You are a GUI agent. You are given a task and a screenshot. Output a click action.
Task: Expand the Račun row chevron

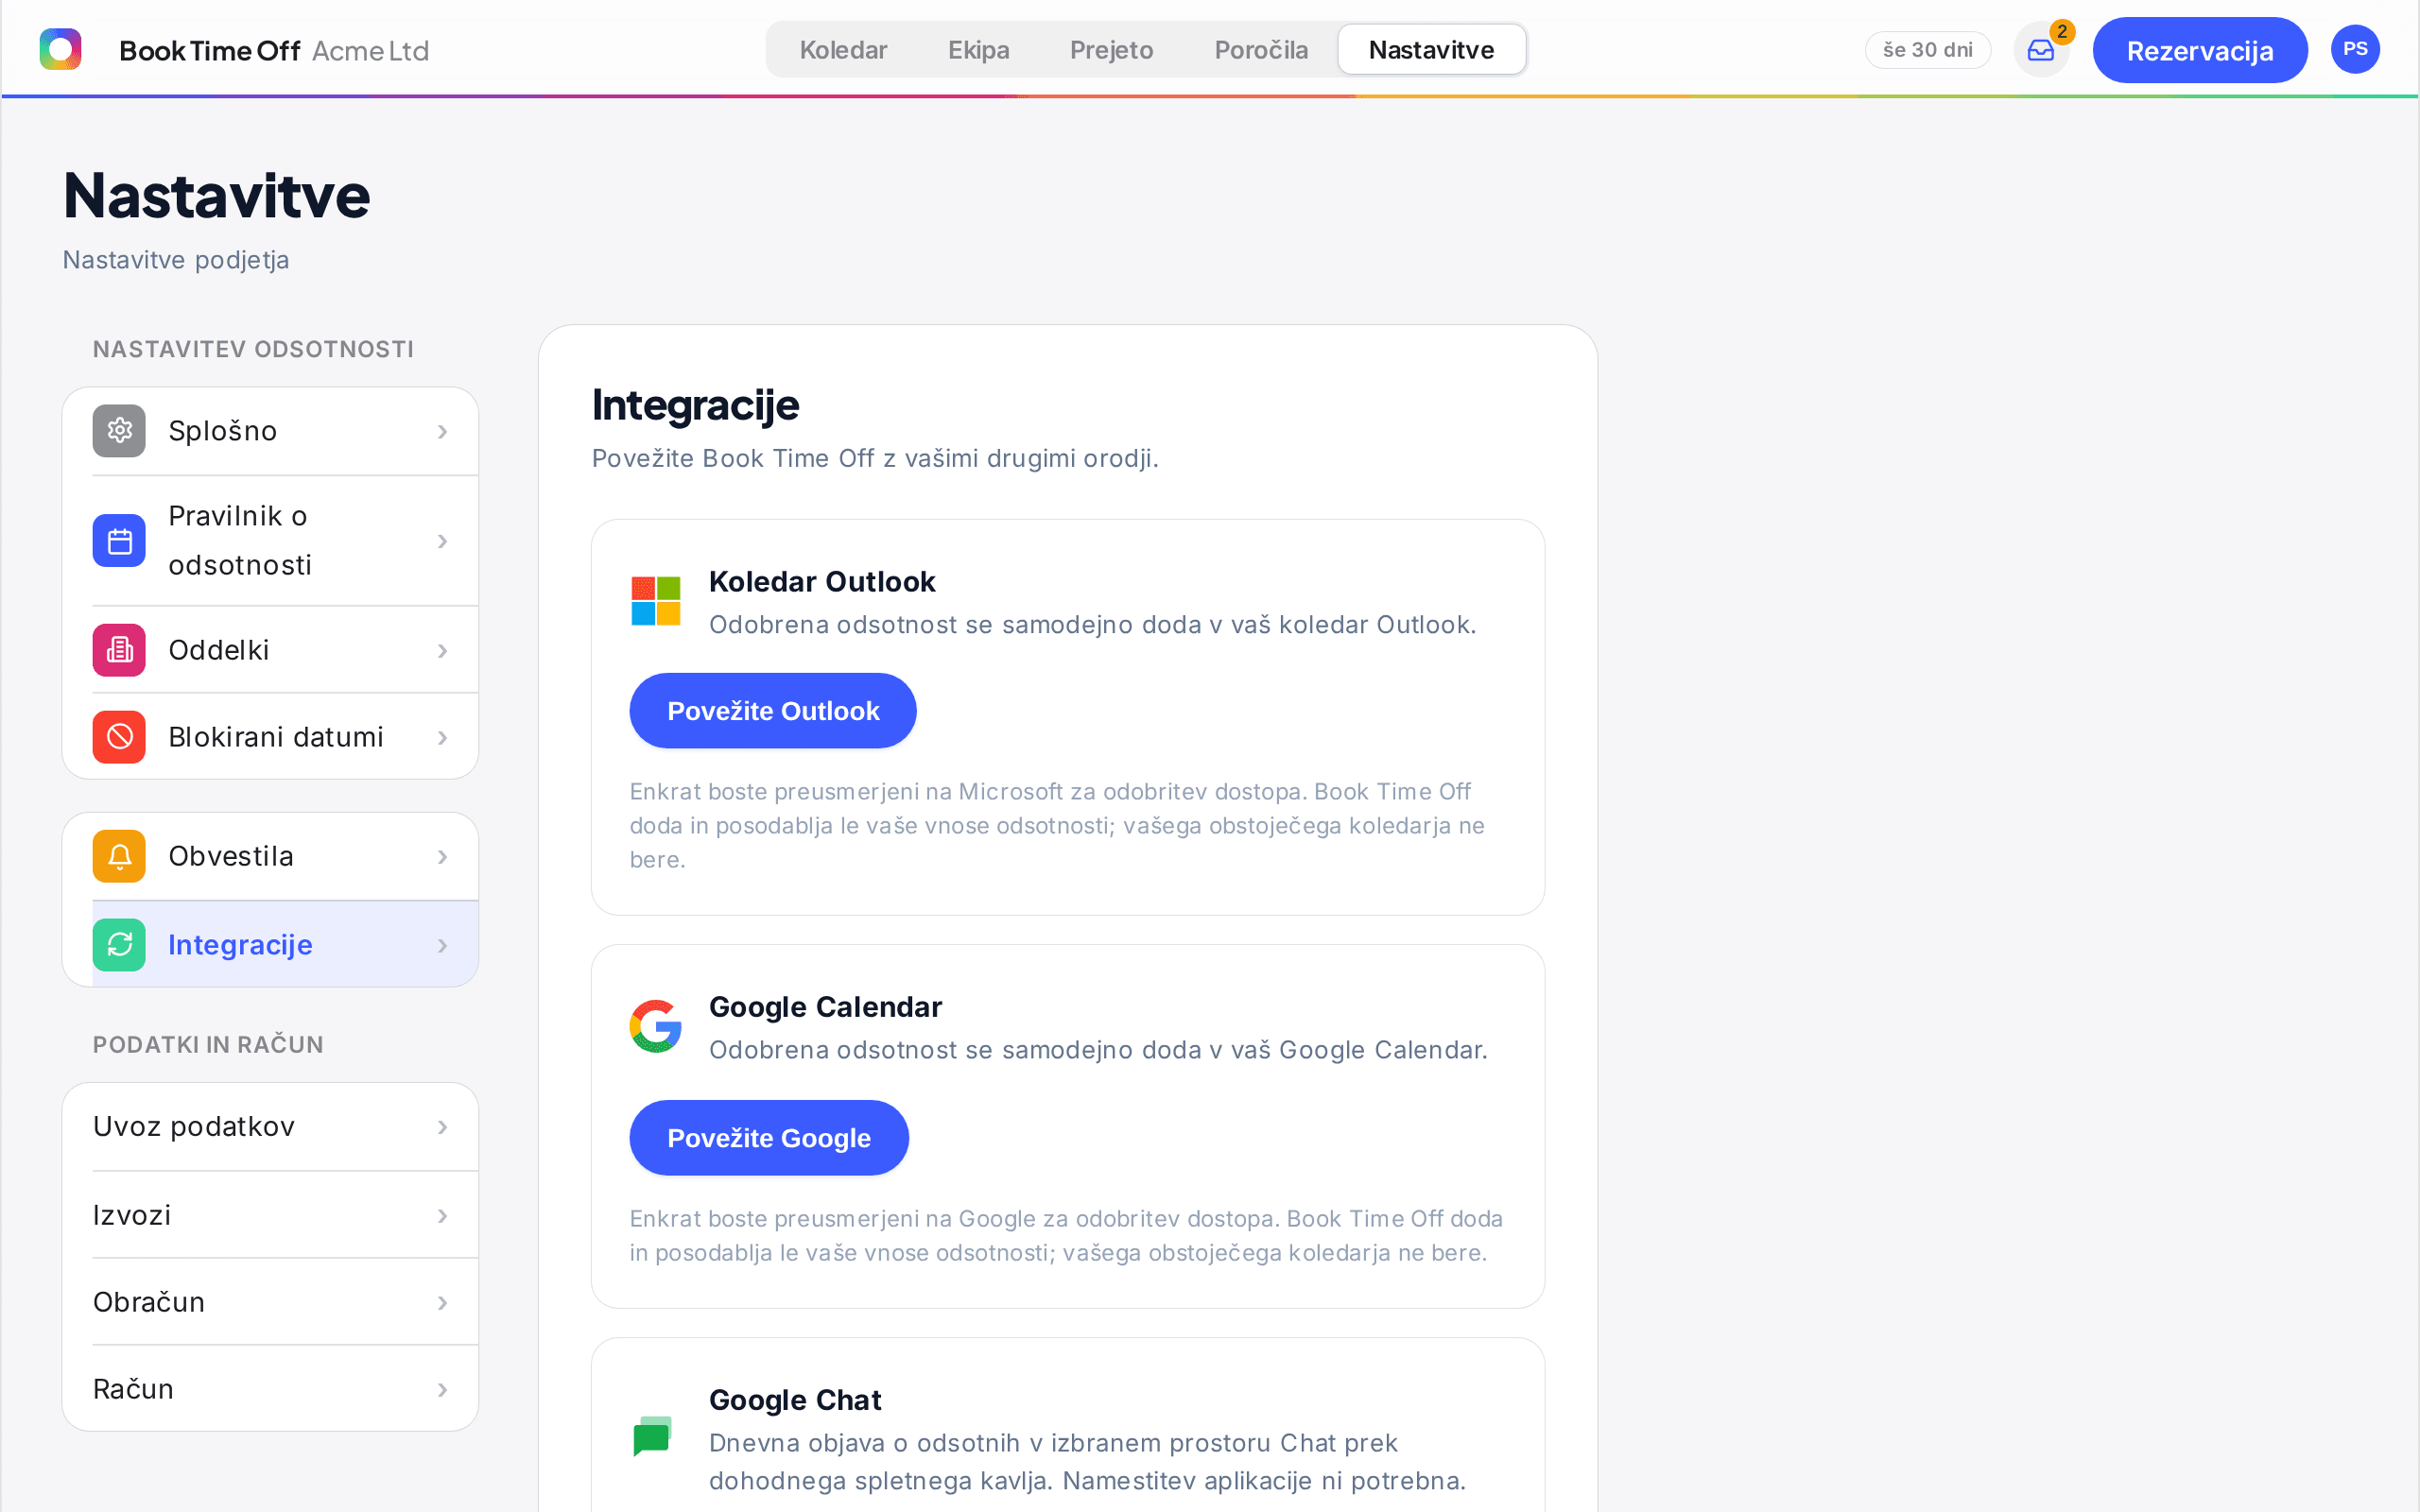(x=442, y=1390)
